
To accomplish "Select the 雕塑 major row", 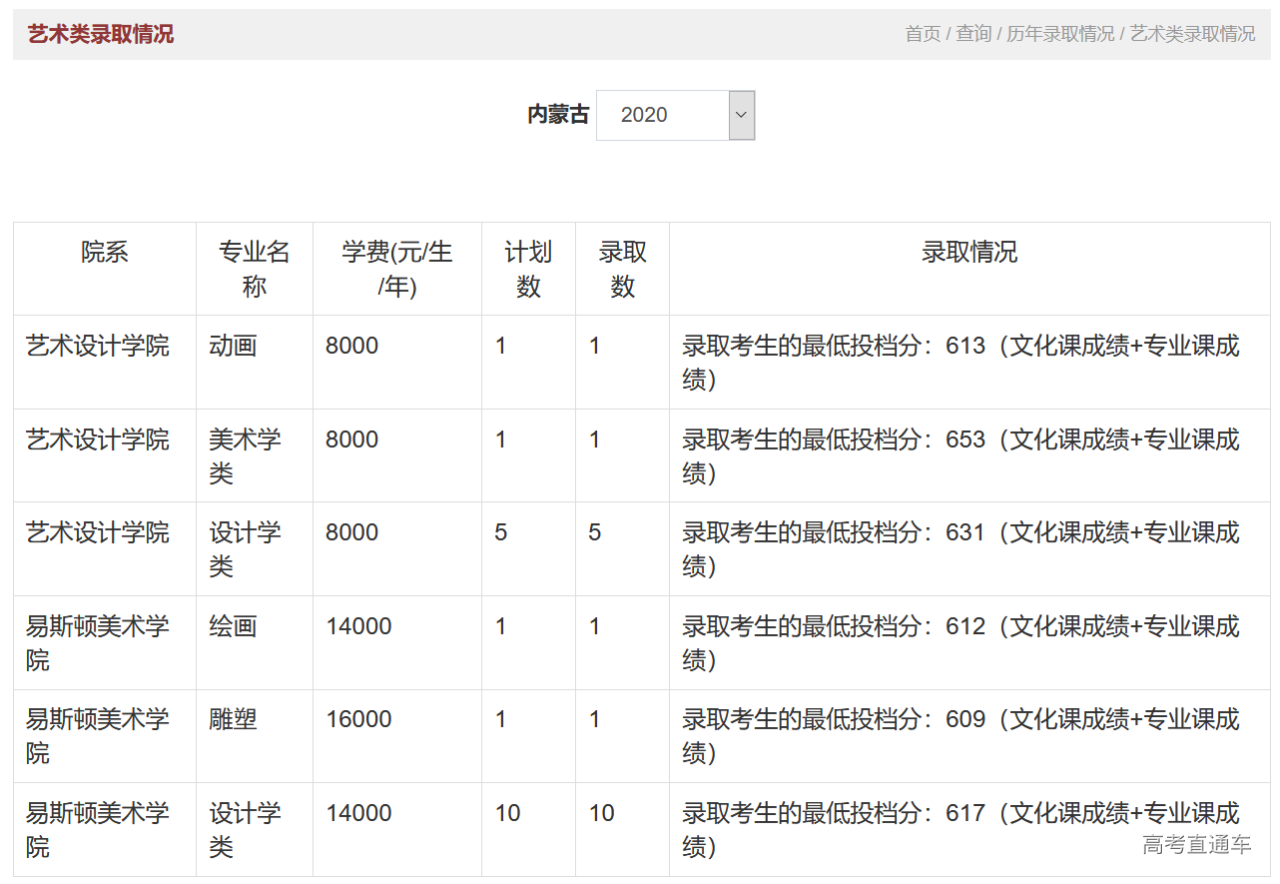I will coord(233,719).
